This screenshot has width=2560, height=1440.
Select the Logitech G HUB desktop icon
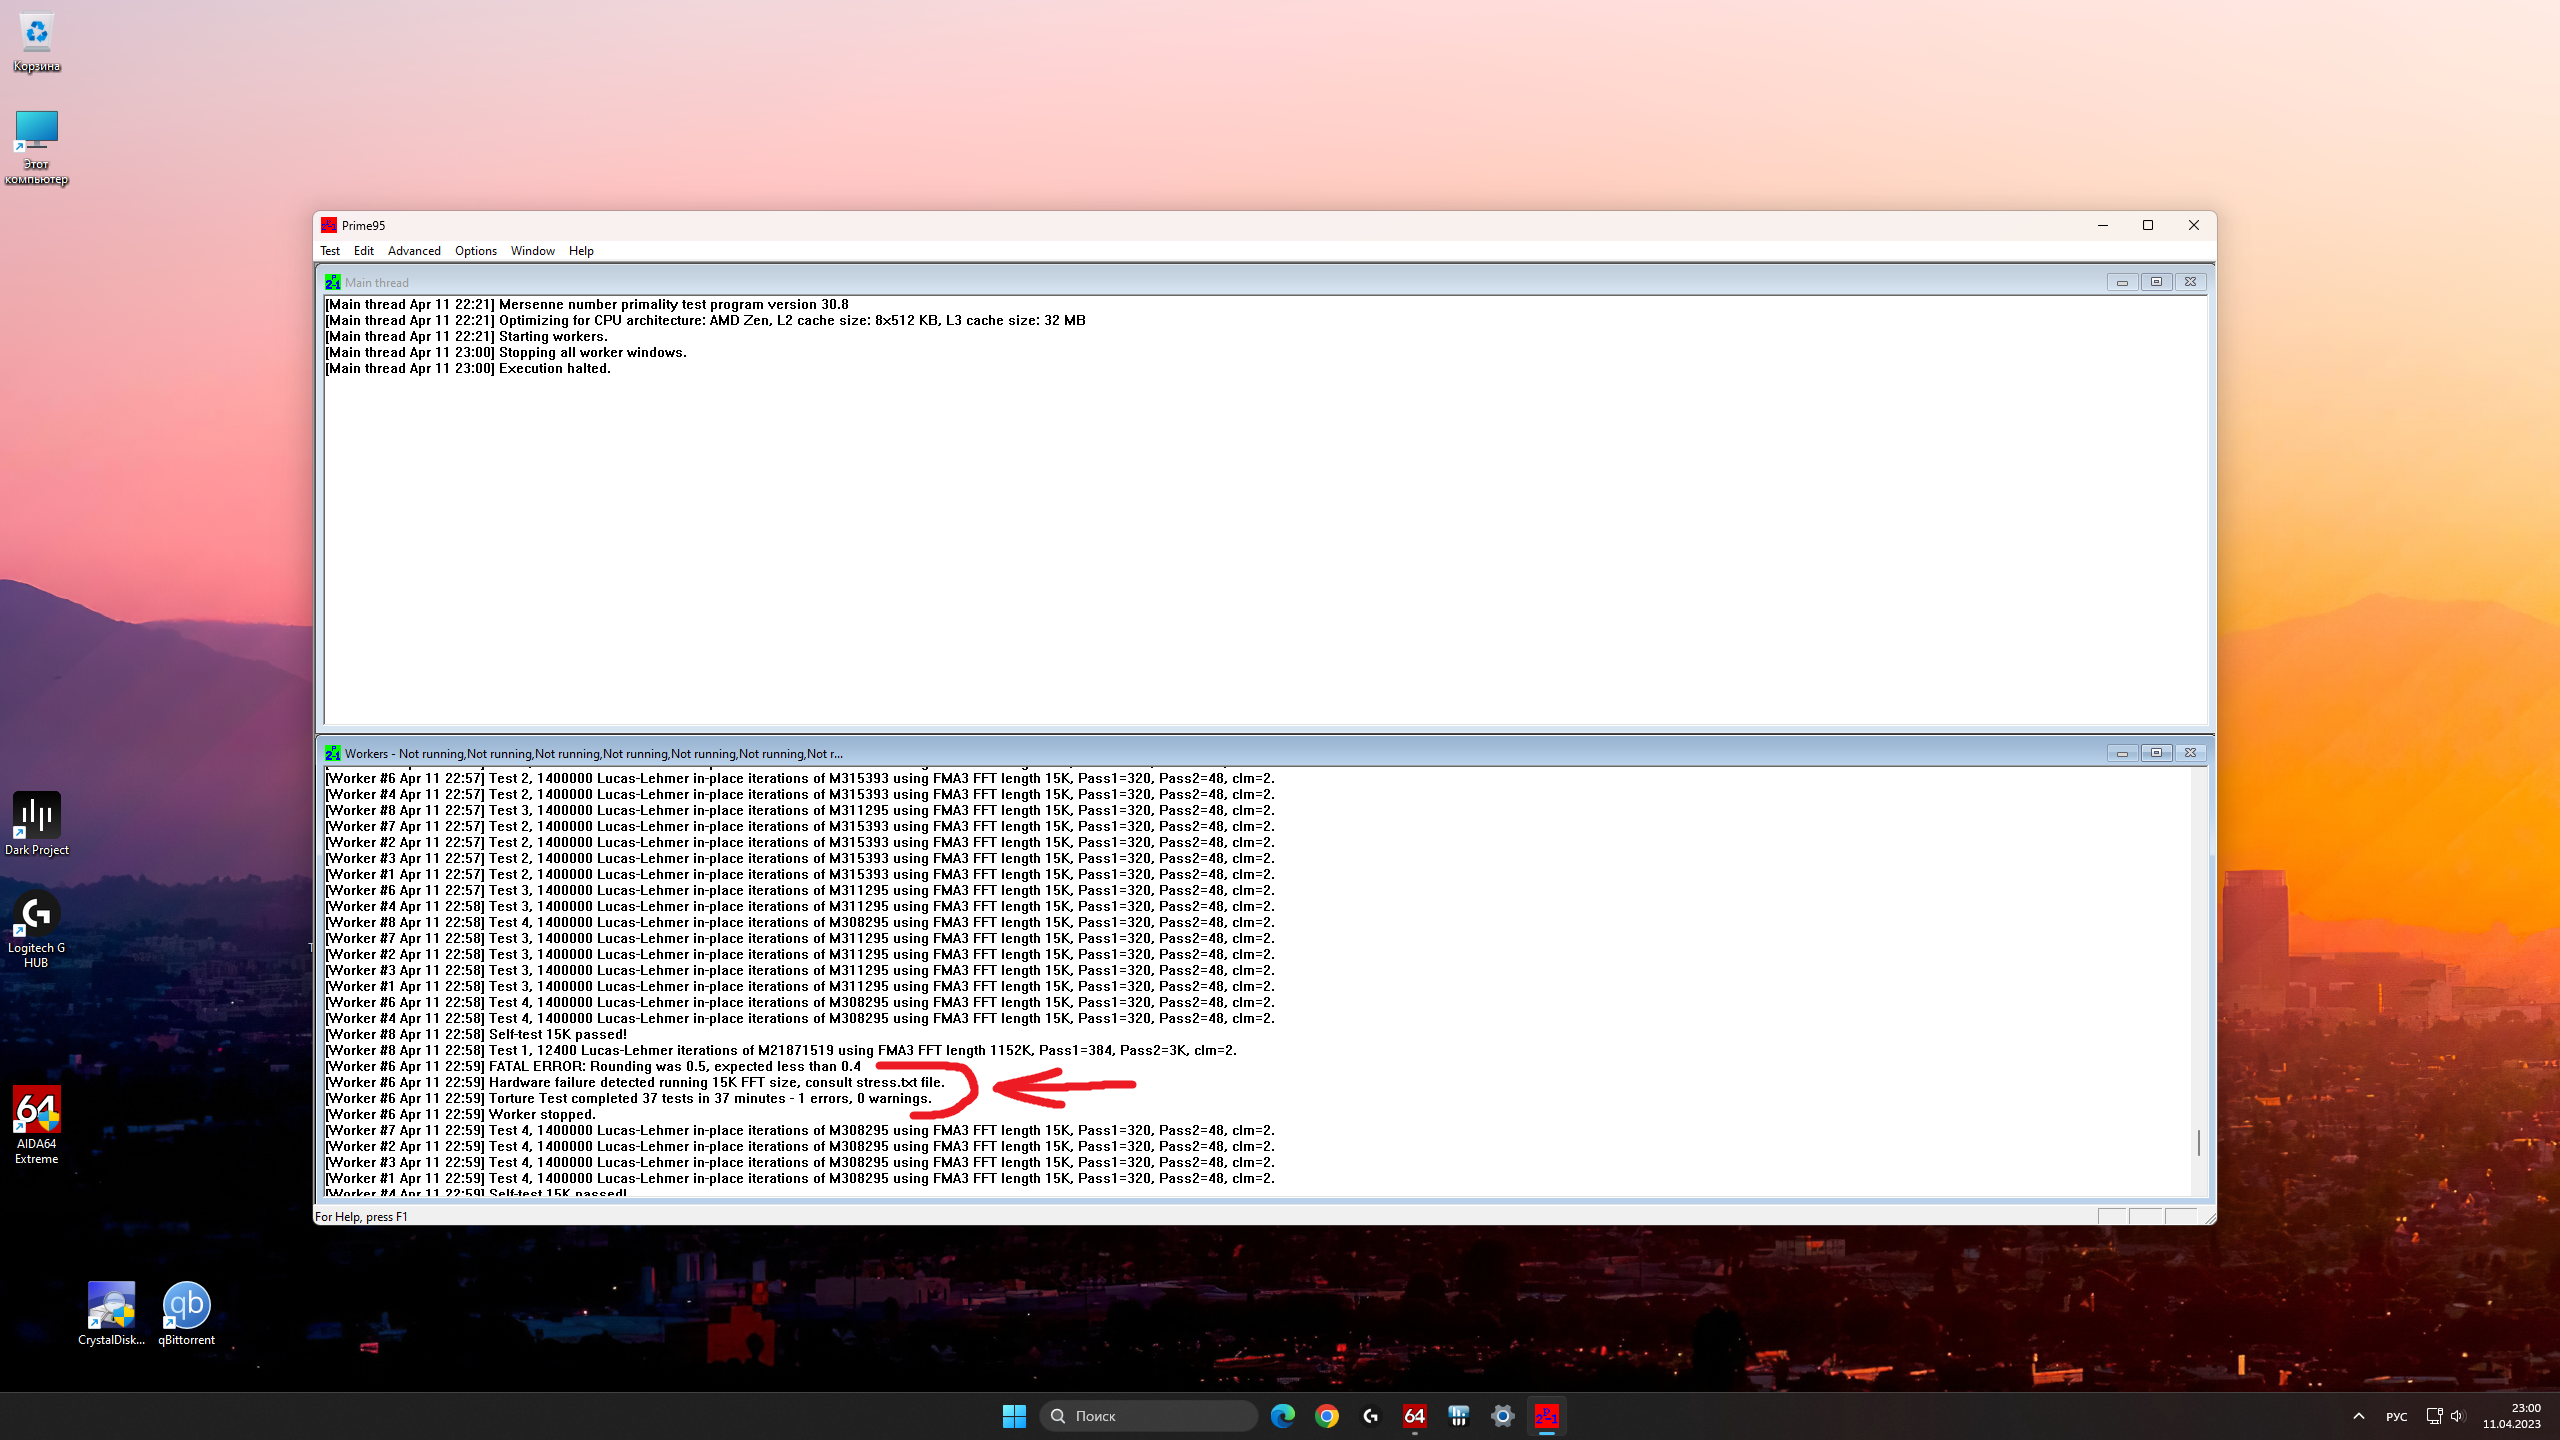tap(37, 929)
